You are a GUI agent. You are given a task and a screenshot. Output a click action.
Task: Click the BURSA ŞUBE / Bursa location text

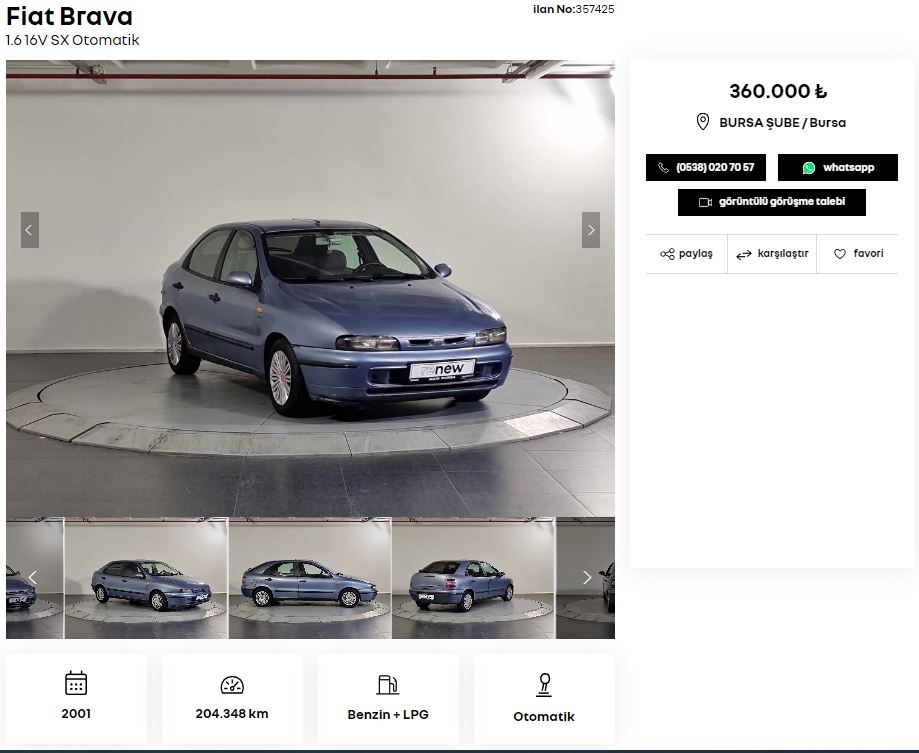tap(782, 123)
